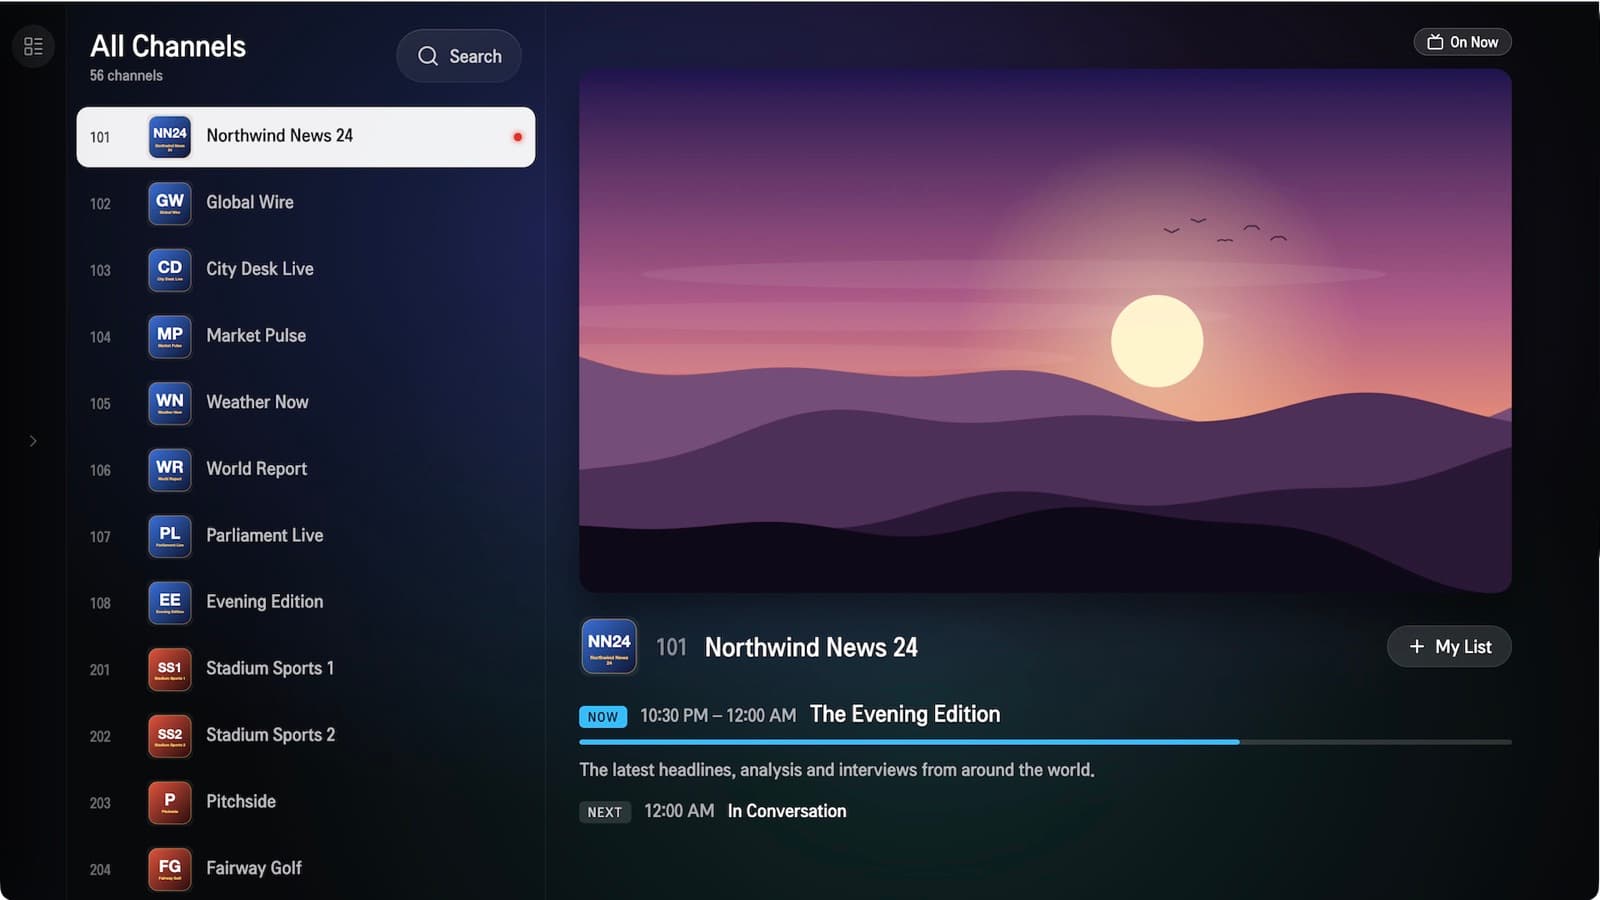
Task: Switch to the Parliament Live channel row
Action: pyautogui.click(x=306, y=536)
